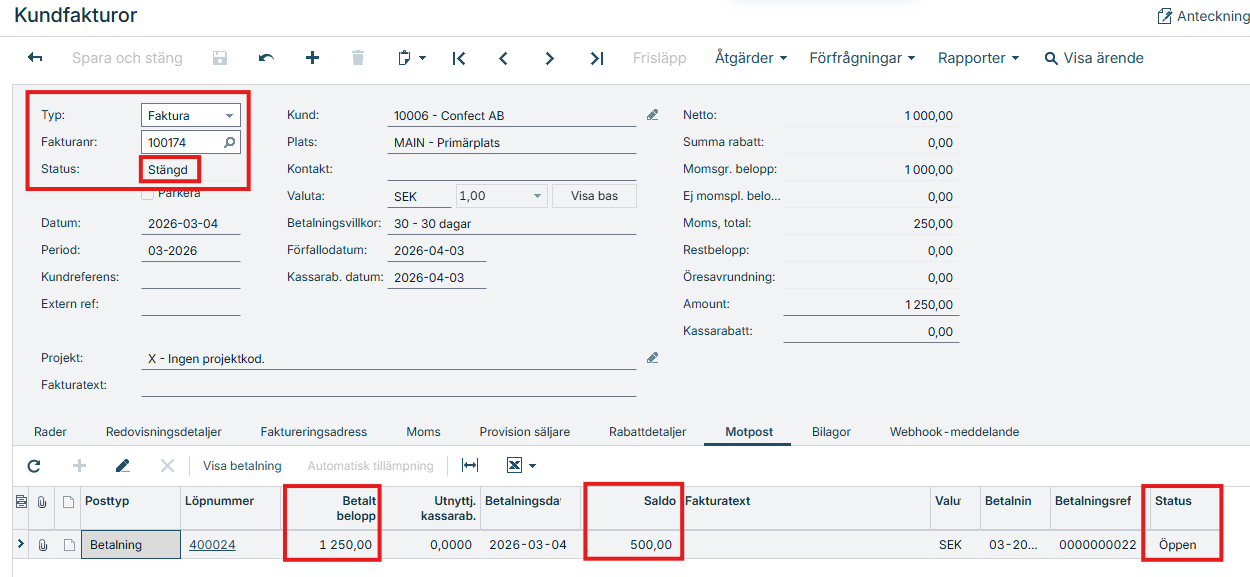Click the back arrow icon in toolbar
This screenshot has width=1250, height=577.
(35, 58)
